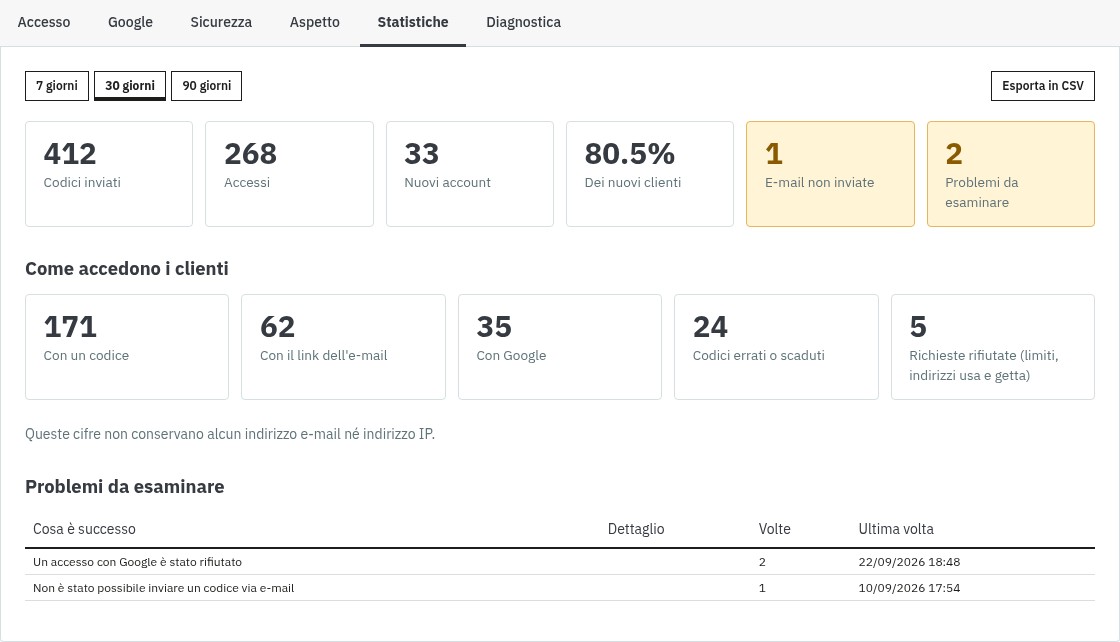The width and height of the screenshot is (1120, 642).
Task: Select row Un accesso con Google è stato rifiutato
Action: click(560, 562)
